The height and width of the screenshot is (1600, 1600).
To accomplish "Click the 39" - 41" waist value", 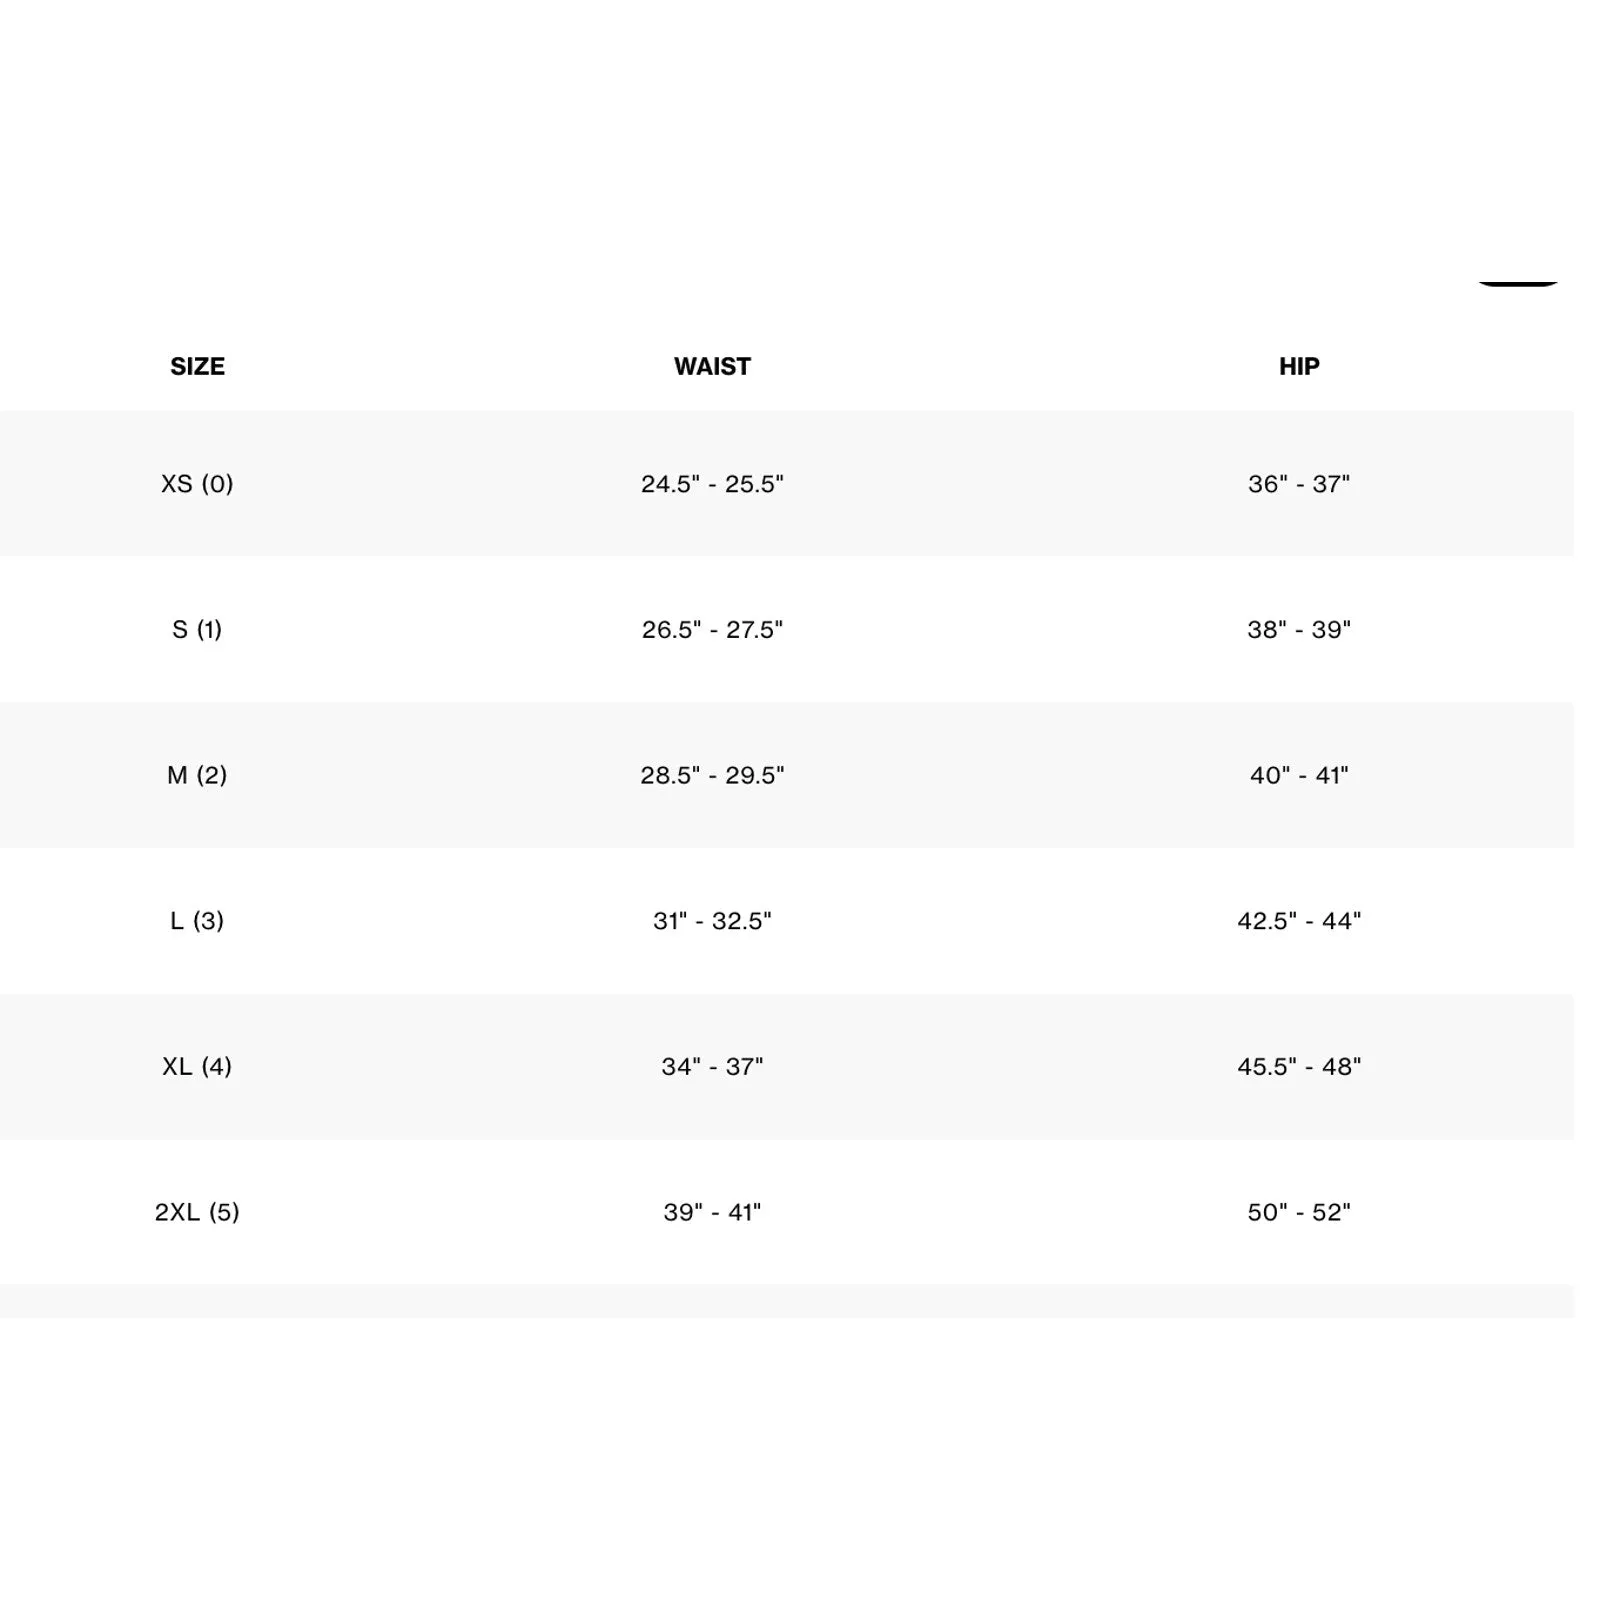I will 712,1212.
